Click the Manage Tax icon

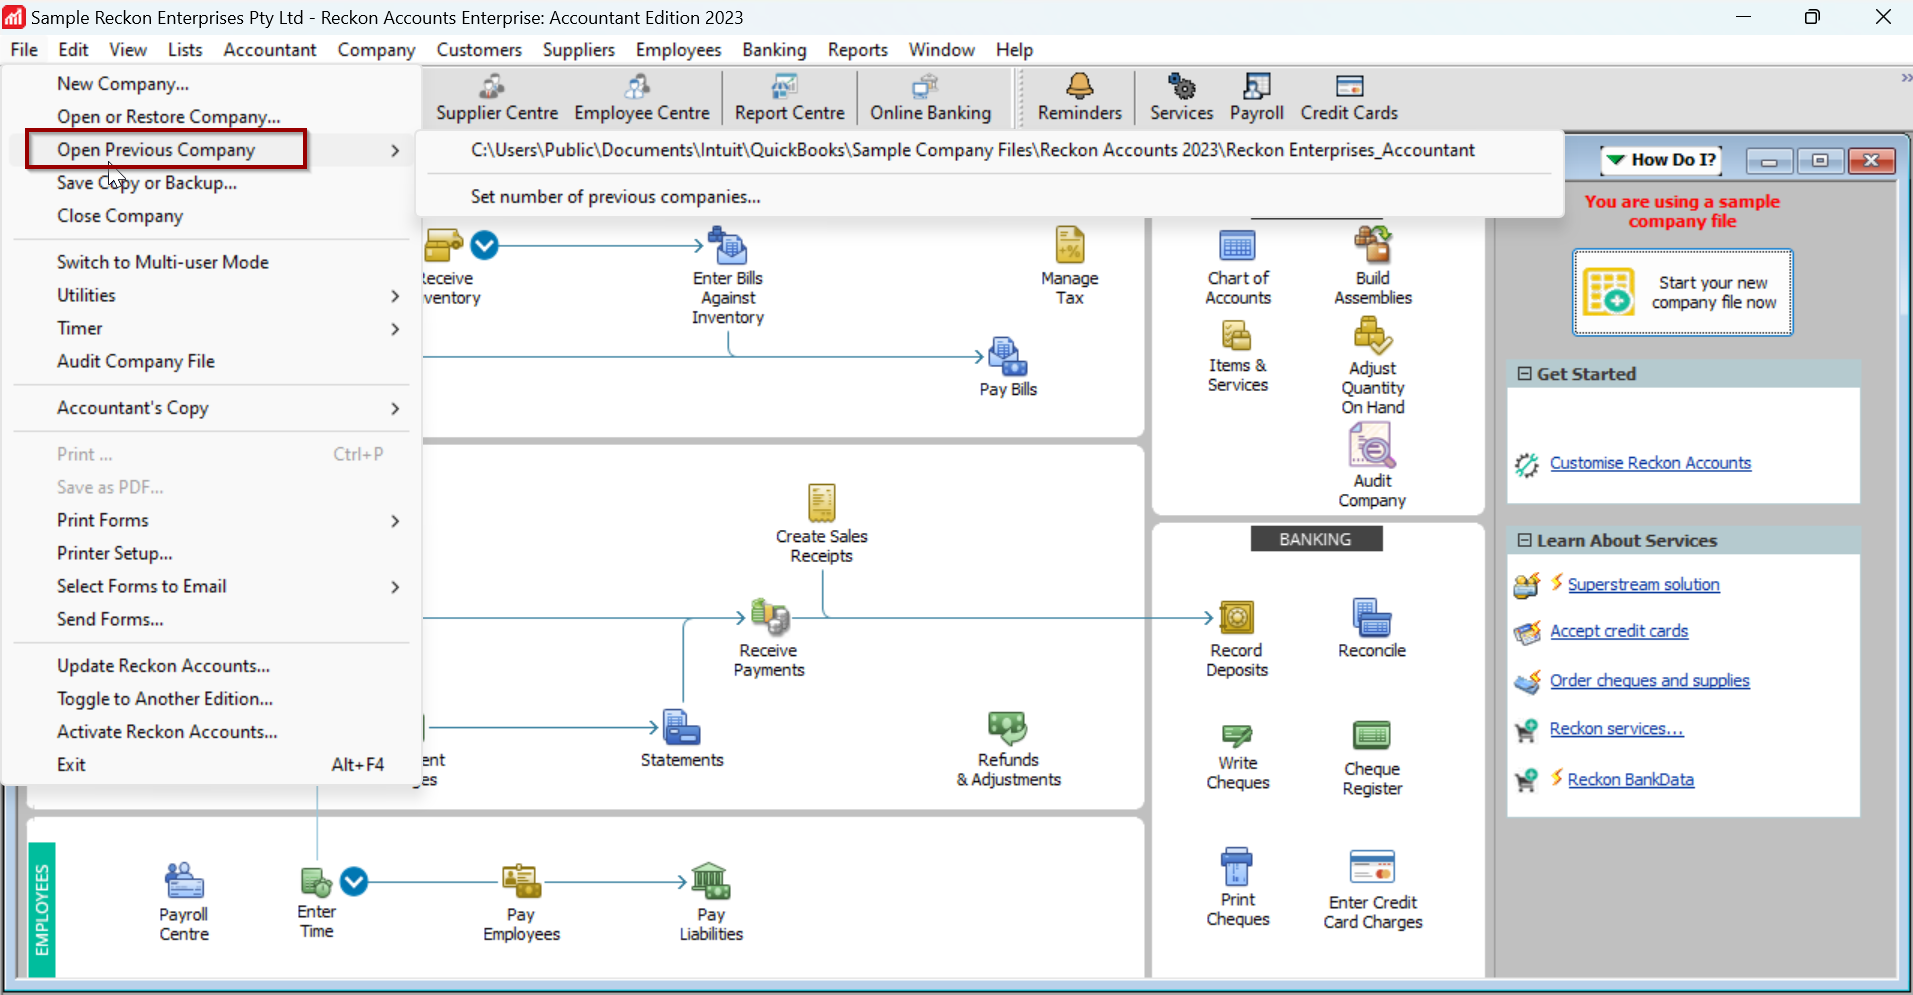[x=1069, y=245]
